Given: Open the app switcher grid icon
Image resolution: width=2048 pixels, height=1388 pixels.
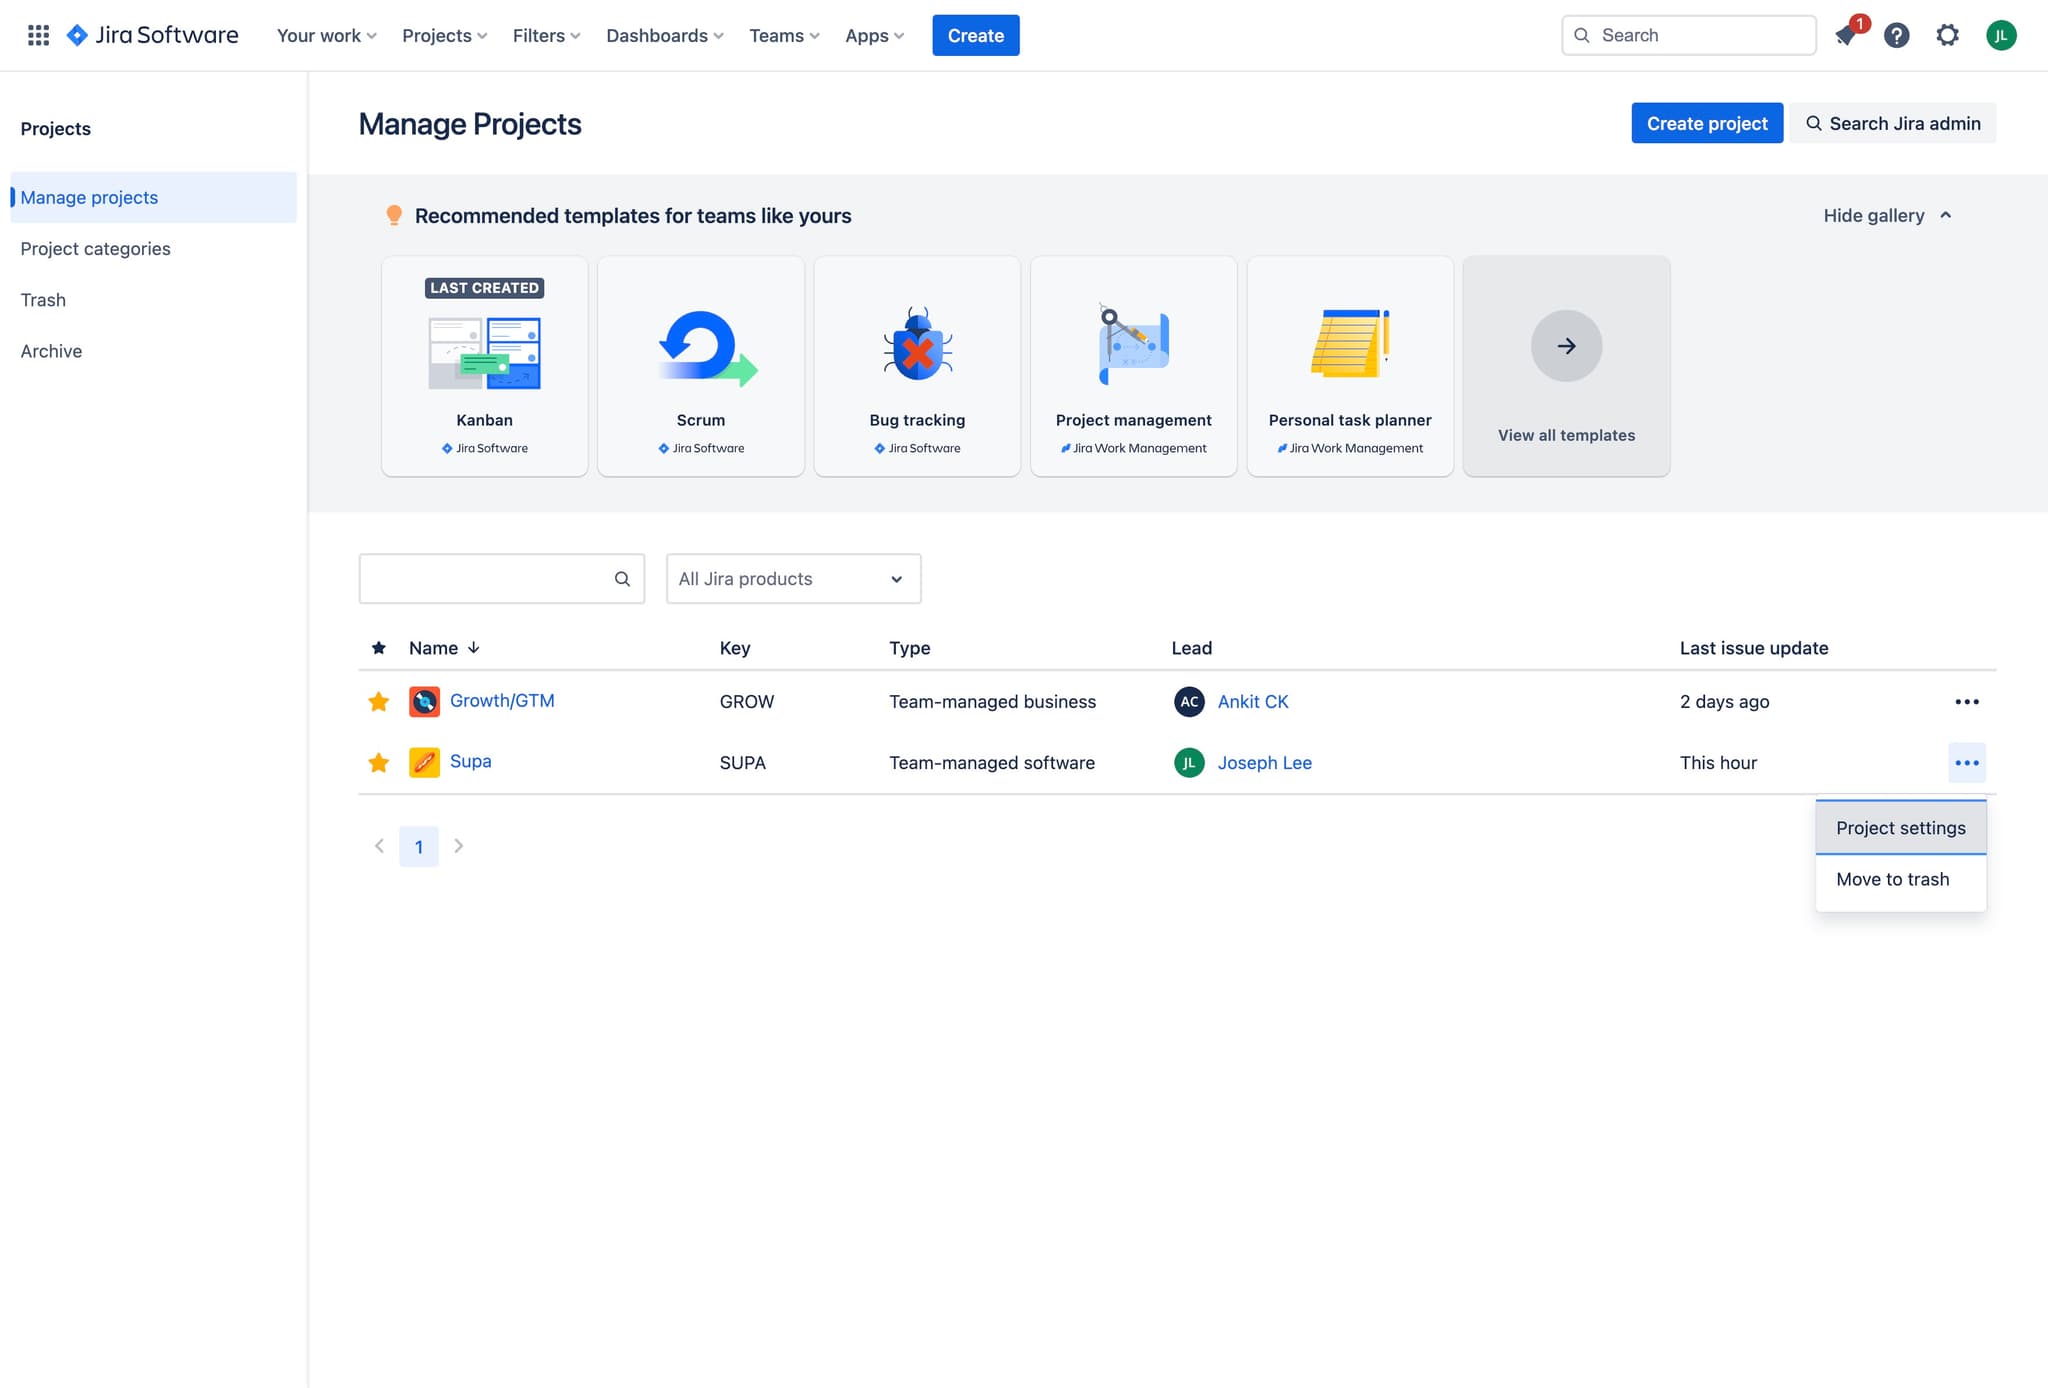Looking at the screenshot, I should (38, 35).
